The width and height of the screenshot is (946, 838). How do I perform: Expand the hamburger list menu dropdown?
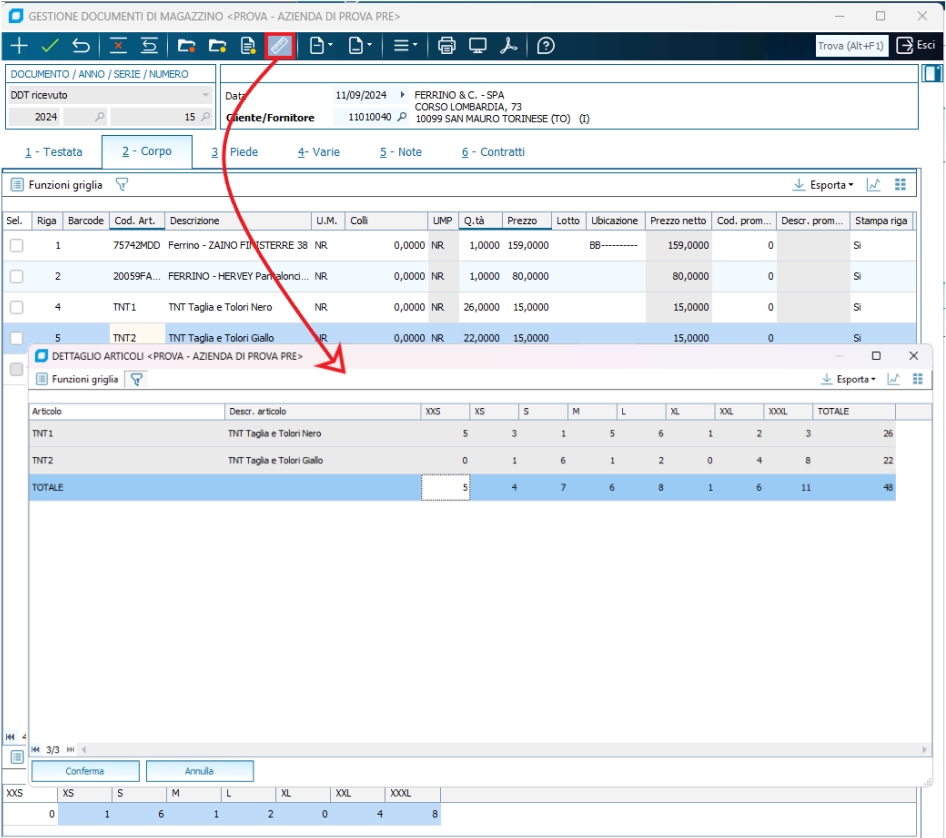point(405,46)
